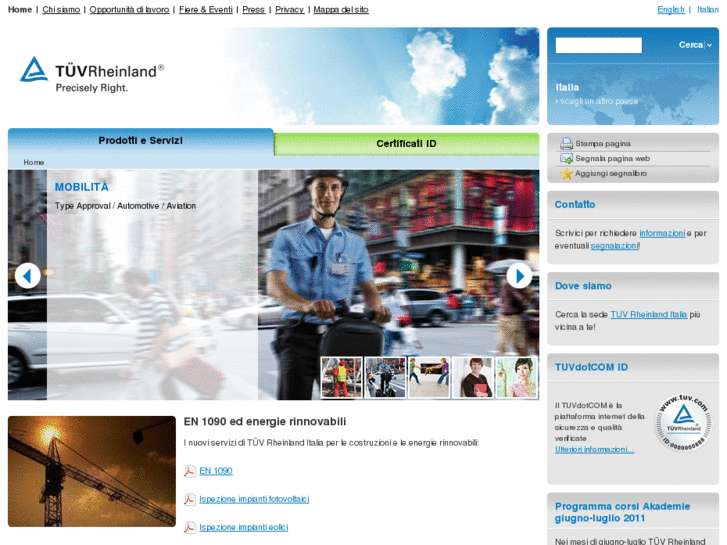The height and width of the screenshot is (545, 727).
Task: Click the TUVdotCOM ID heading
Action: point(592,367)
